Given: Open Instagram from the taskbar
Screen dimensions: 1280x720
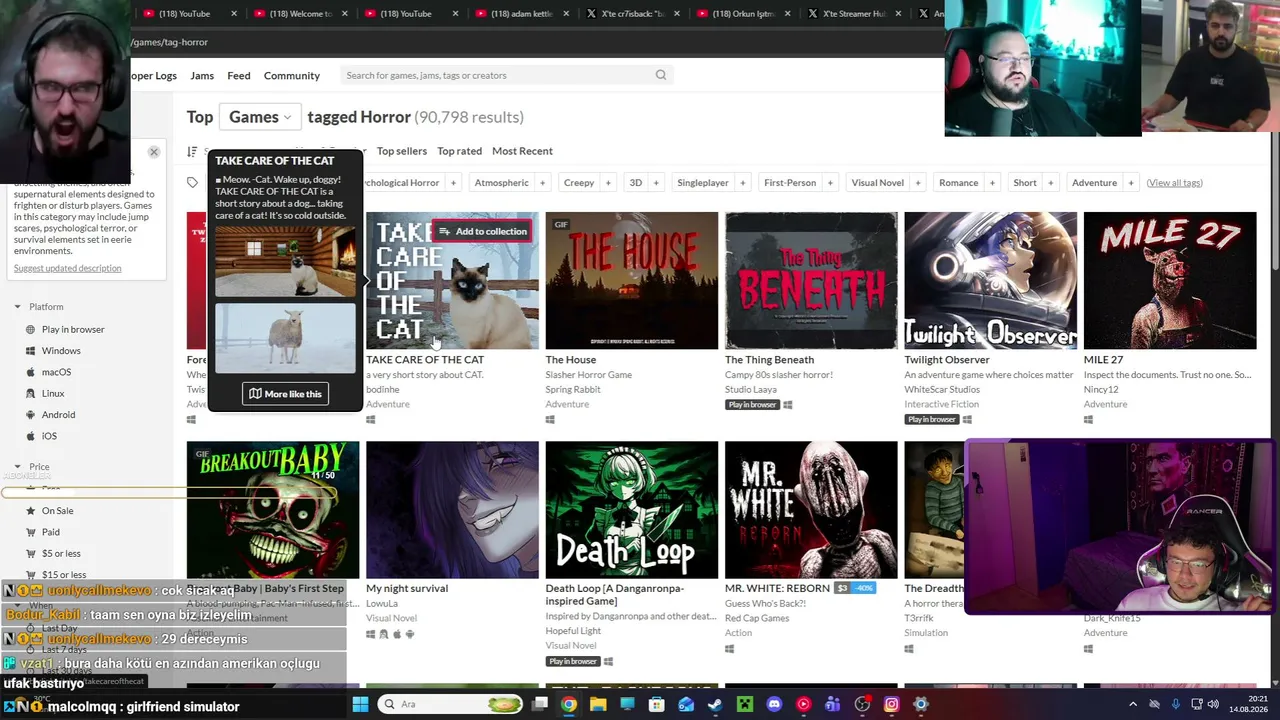Looking at the screenshot, I should [x=891, y=704].
